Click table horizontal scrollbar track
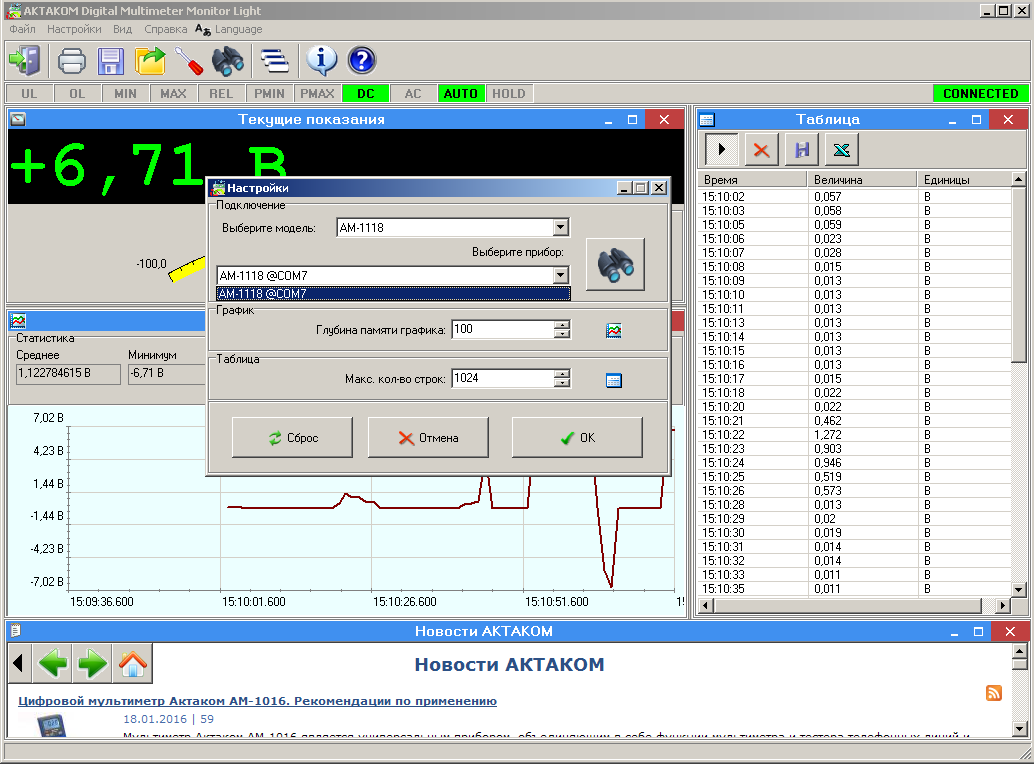Screen dimensions: 1034x764 [x=847, y=605]
